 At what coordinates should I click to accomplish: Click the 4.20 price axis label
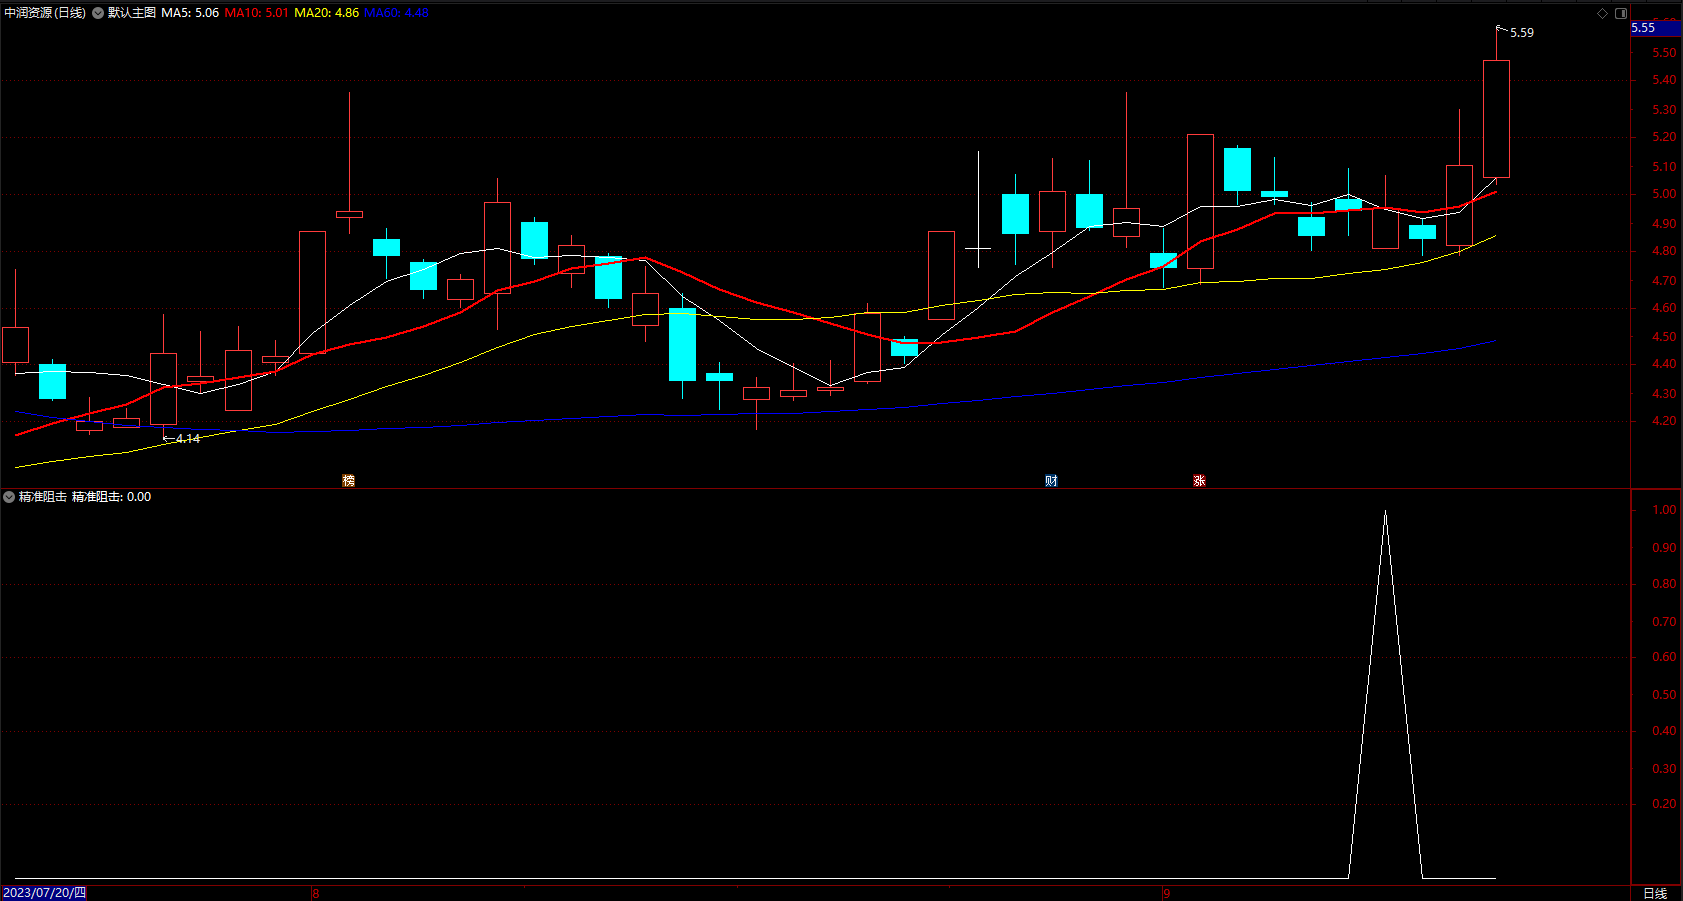[1664, 421]
